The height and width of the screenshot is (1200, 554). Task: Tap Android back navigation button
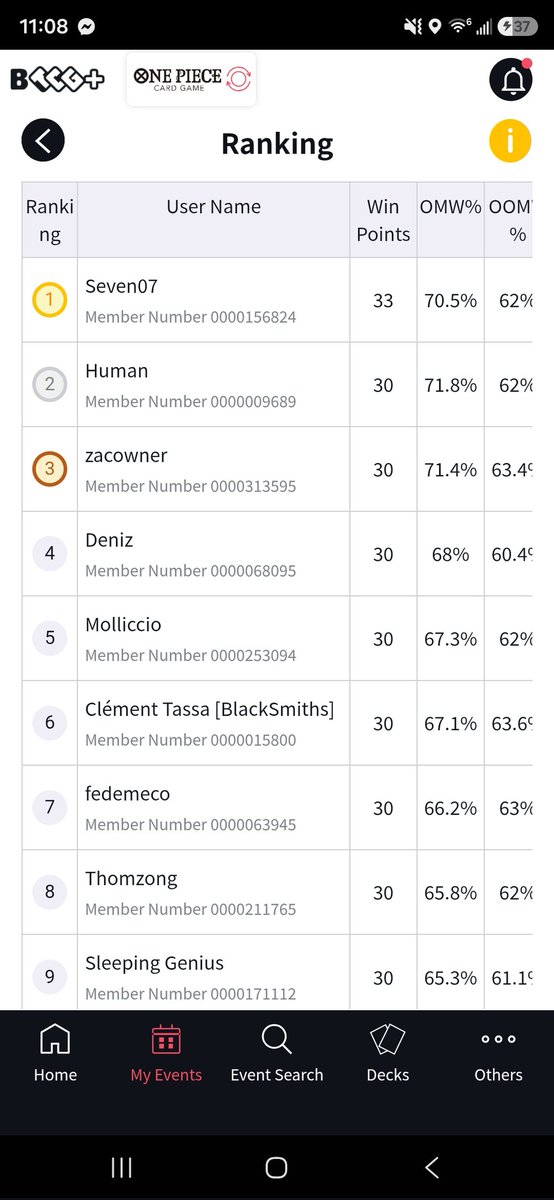click(x=432, y=1167)
